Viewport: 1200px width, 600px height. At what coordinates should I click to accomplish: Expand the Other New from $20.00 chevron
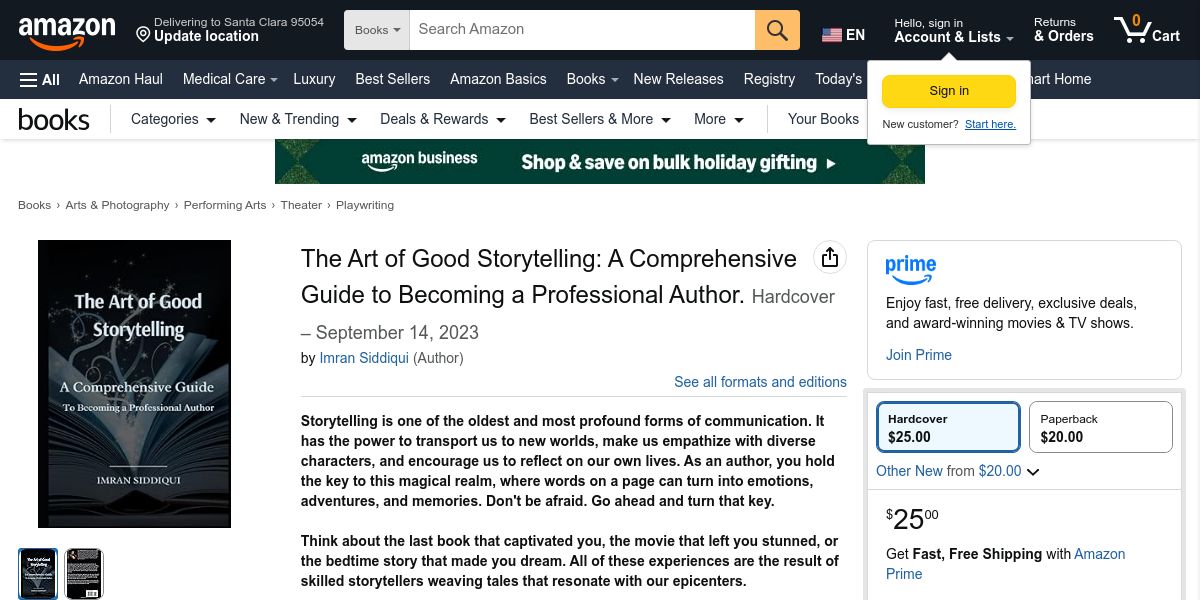[1033, 472]
